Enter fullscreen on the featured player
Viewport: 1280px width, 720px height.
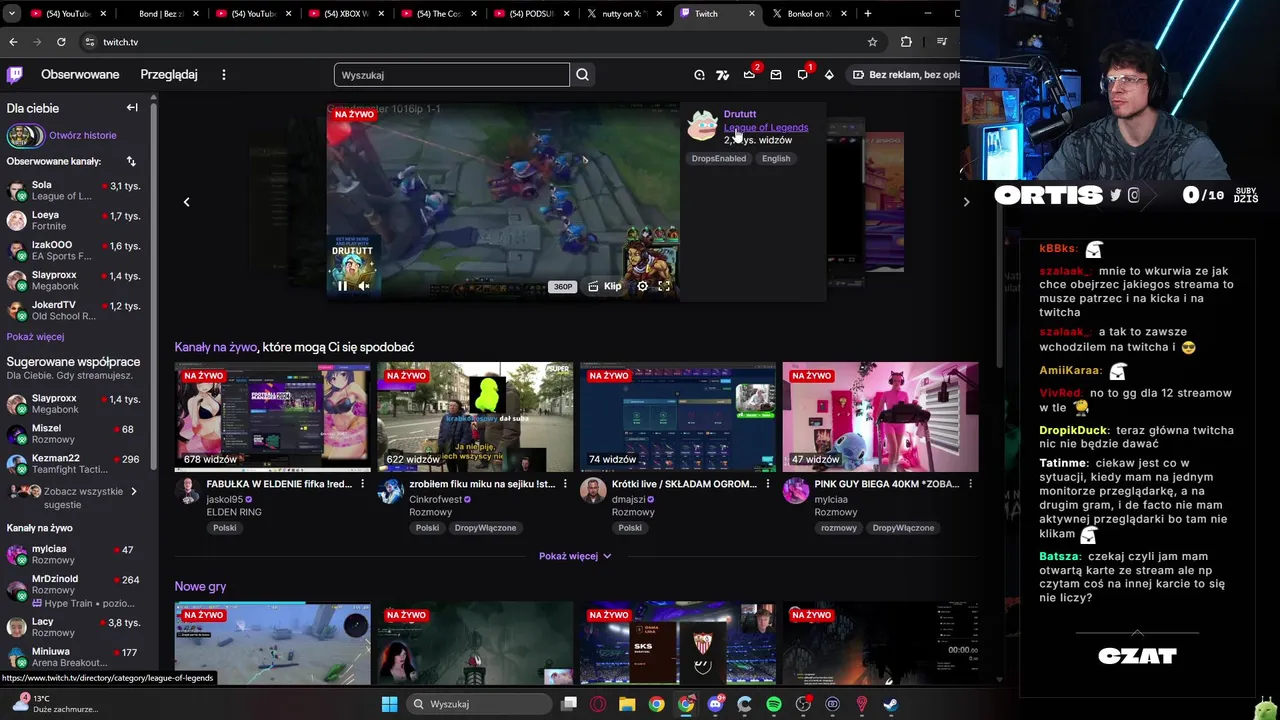[x=664, y=286]
